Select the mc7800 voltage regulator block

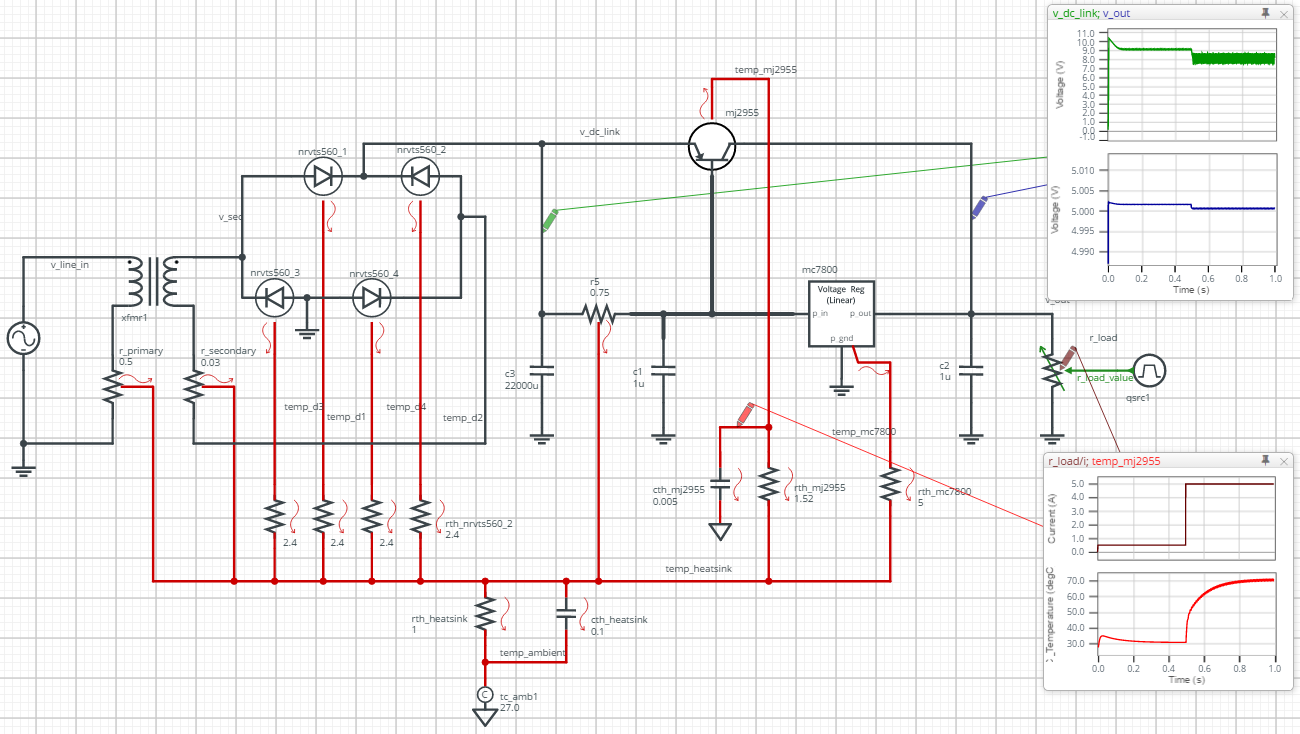pos(842,314)
